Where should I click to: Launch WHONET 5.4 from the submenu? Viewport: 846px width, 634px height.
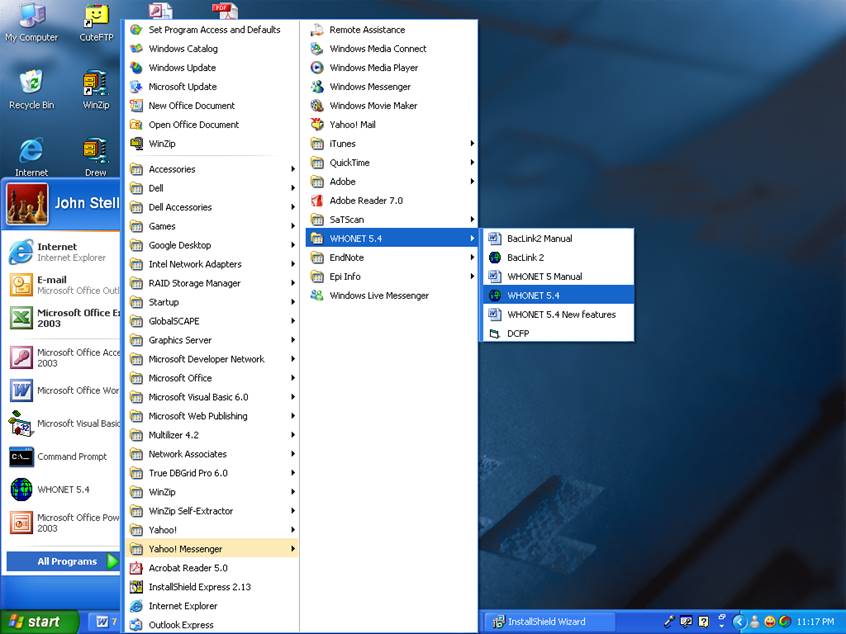point(532,295)
